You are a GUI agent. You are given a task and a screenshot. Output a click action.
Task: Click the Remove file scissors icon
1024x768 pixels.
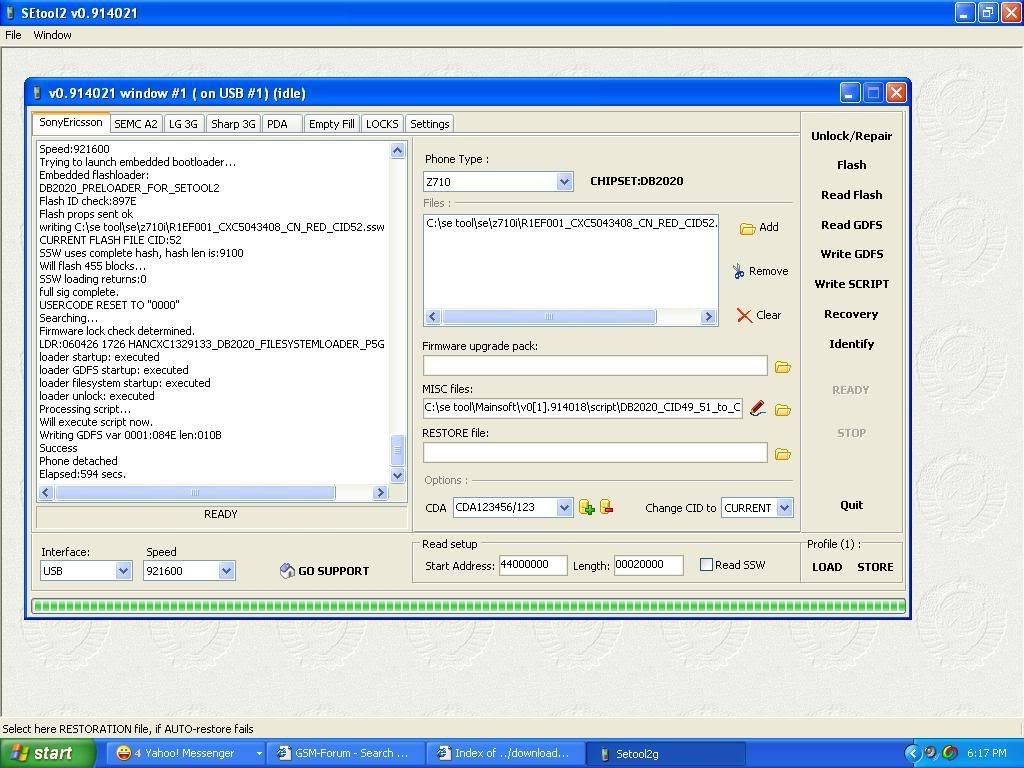click(738, 271)
